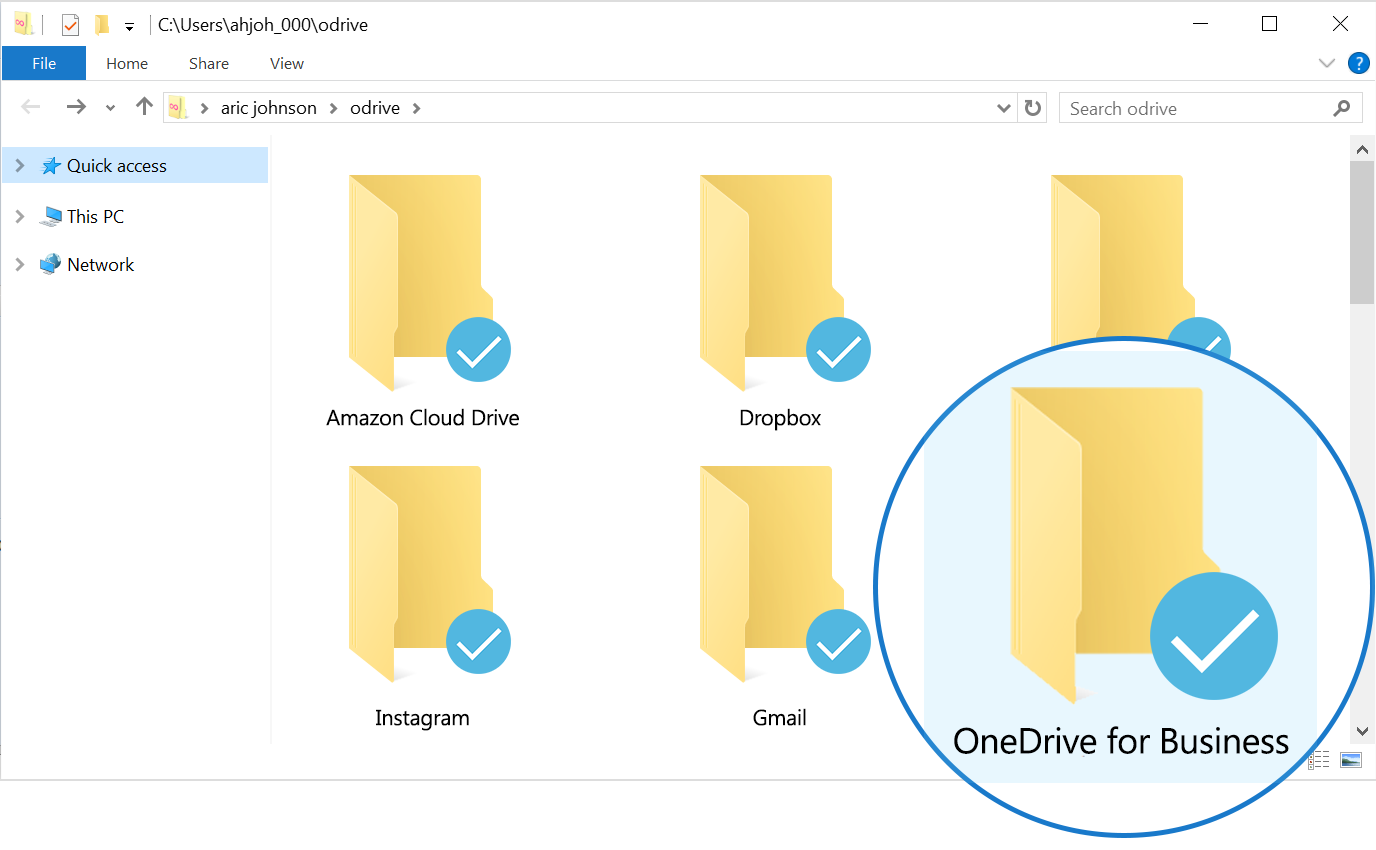This screenshot has width=1376, height=850.
Task: Switch to the View ribbon tab
Action: (285, 63)
